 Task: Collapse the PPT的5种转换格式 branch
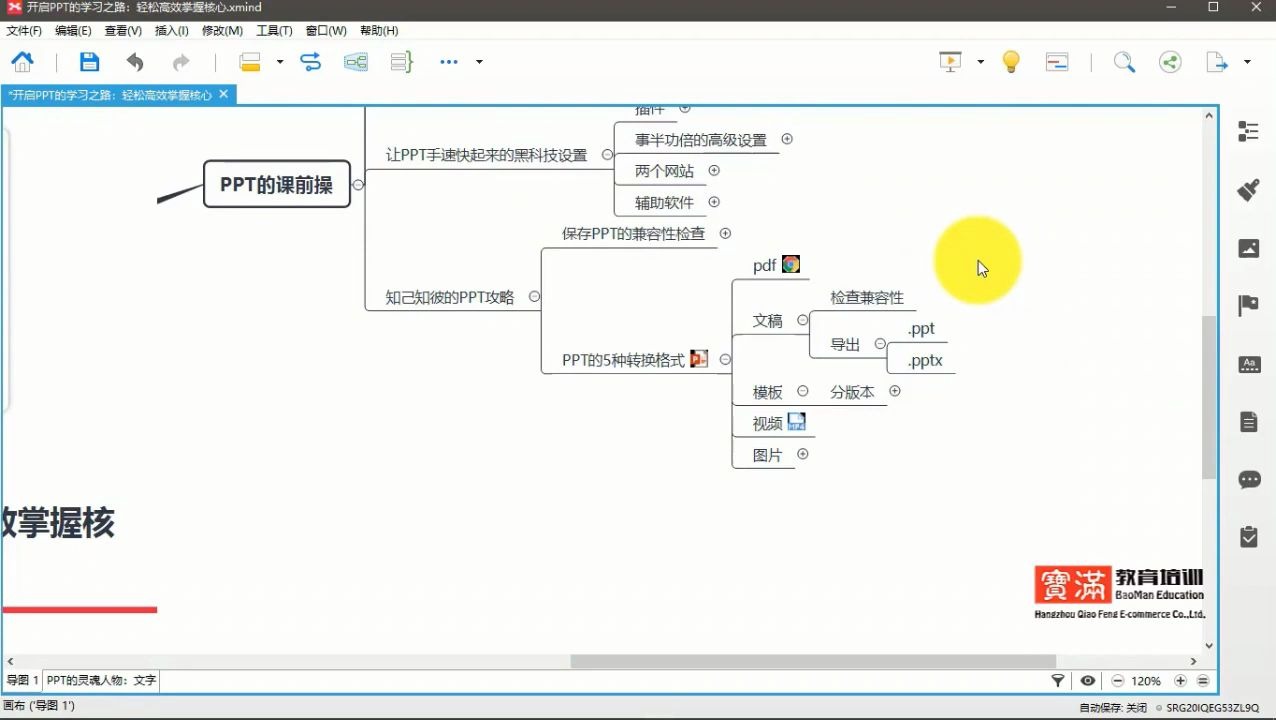click(725, 359)
